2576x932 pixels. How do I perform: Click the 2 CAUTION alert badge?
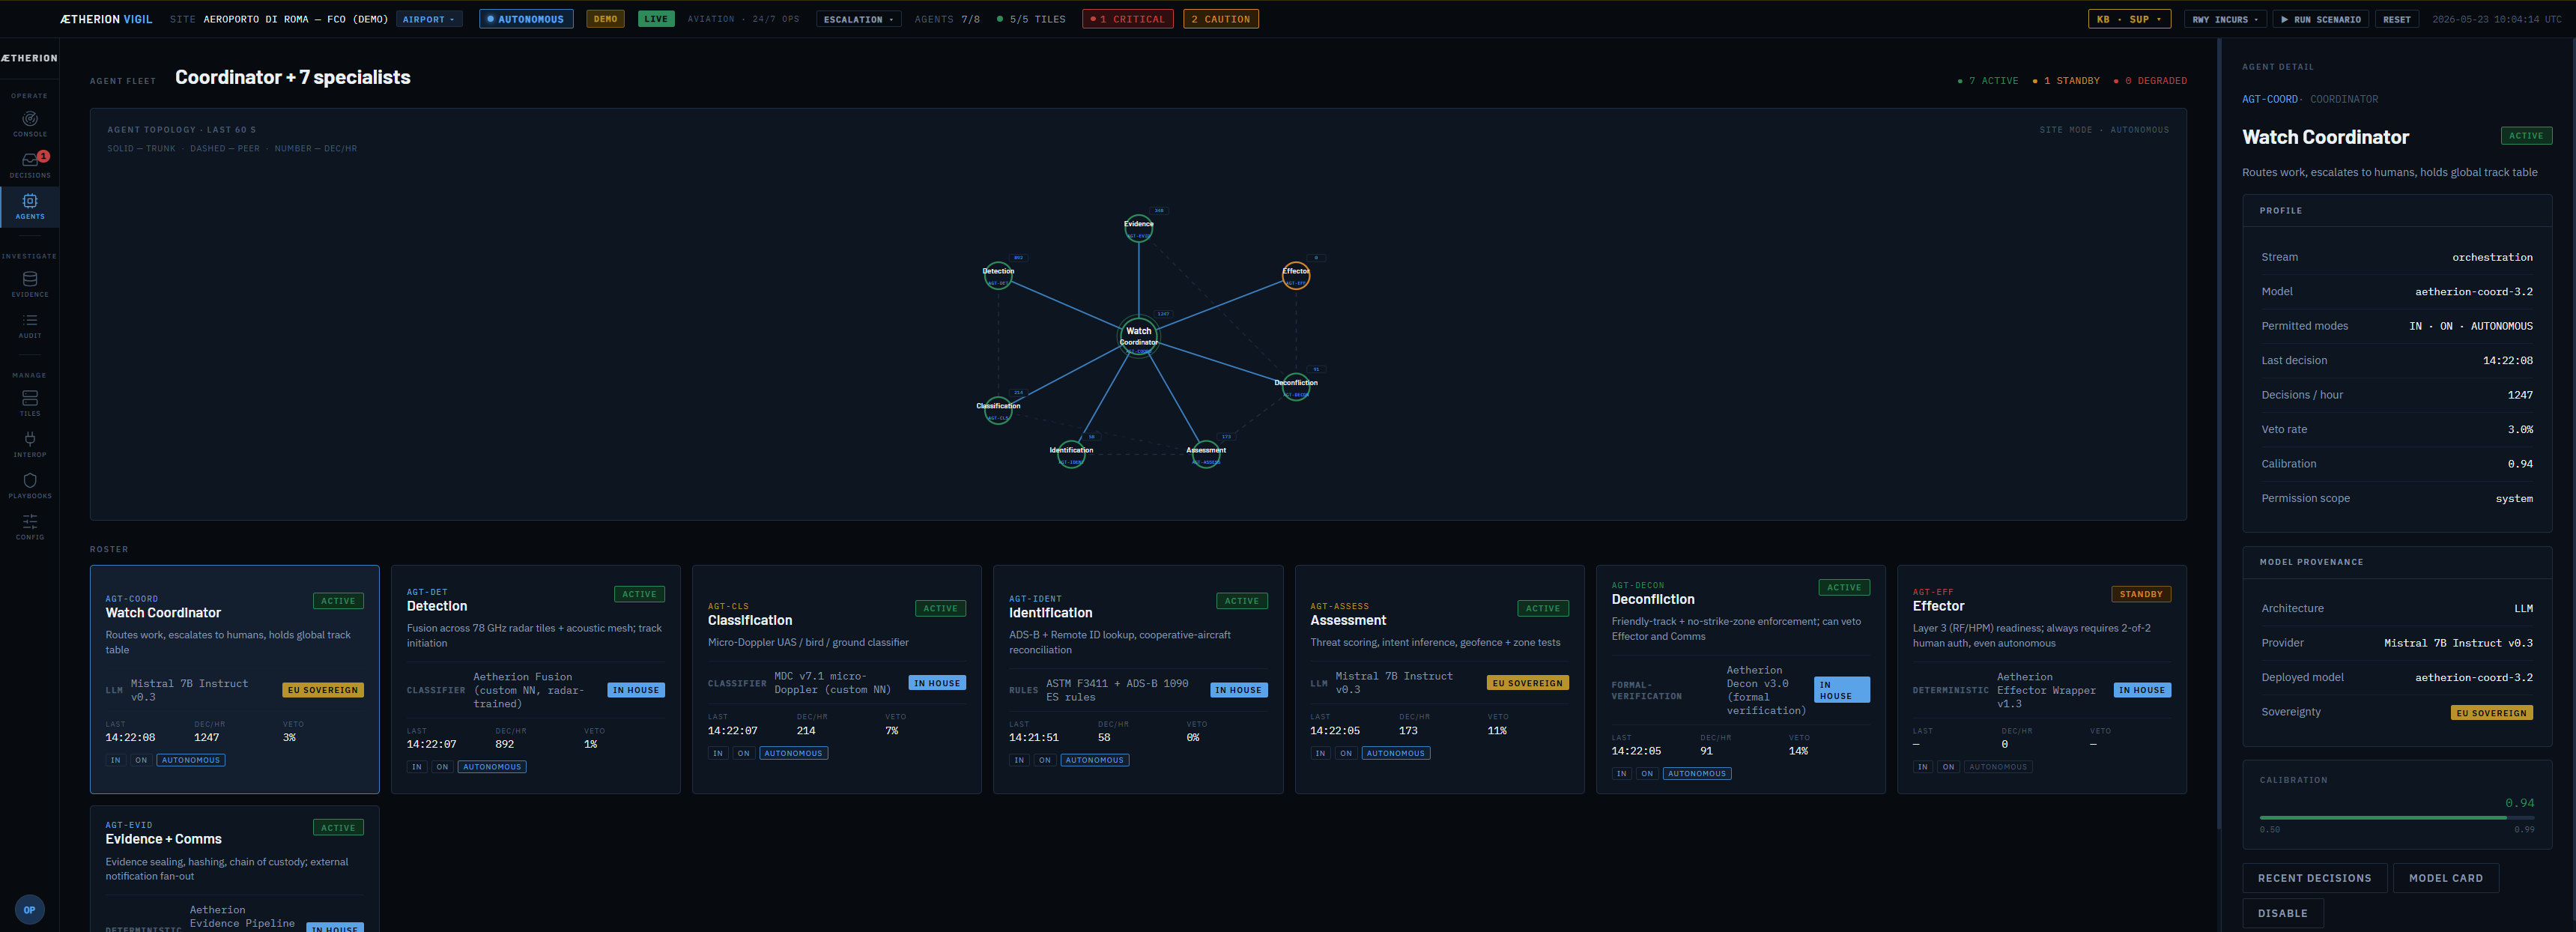[x=1220, y=19]
